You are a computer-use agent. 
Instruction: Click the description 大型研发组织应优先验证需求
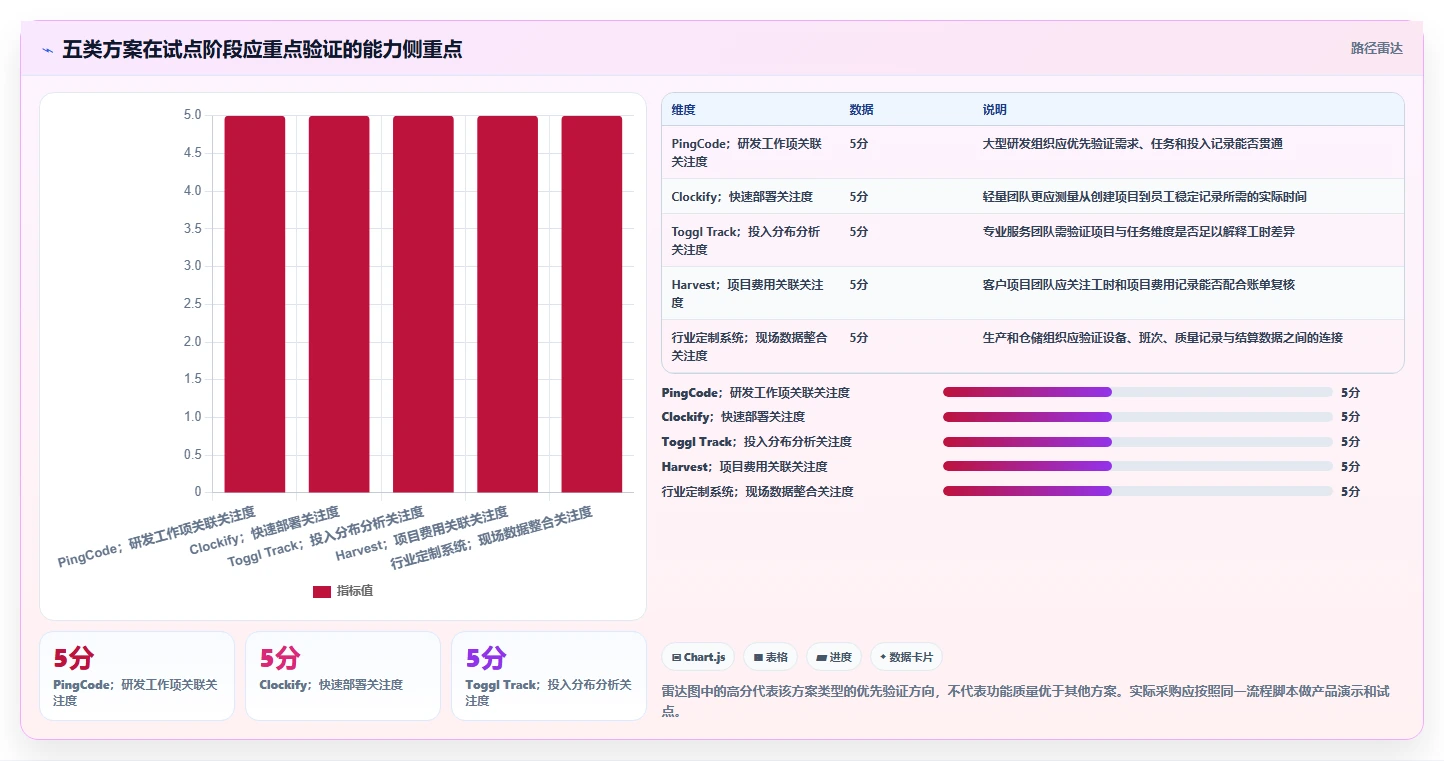pos(1132,144)
